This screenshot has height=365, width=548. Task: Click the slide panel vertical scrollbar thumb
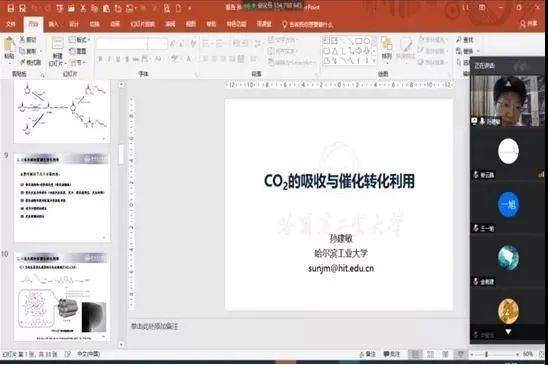tap(121, 154)
